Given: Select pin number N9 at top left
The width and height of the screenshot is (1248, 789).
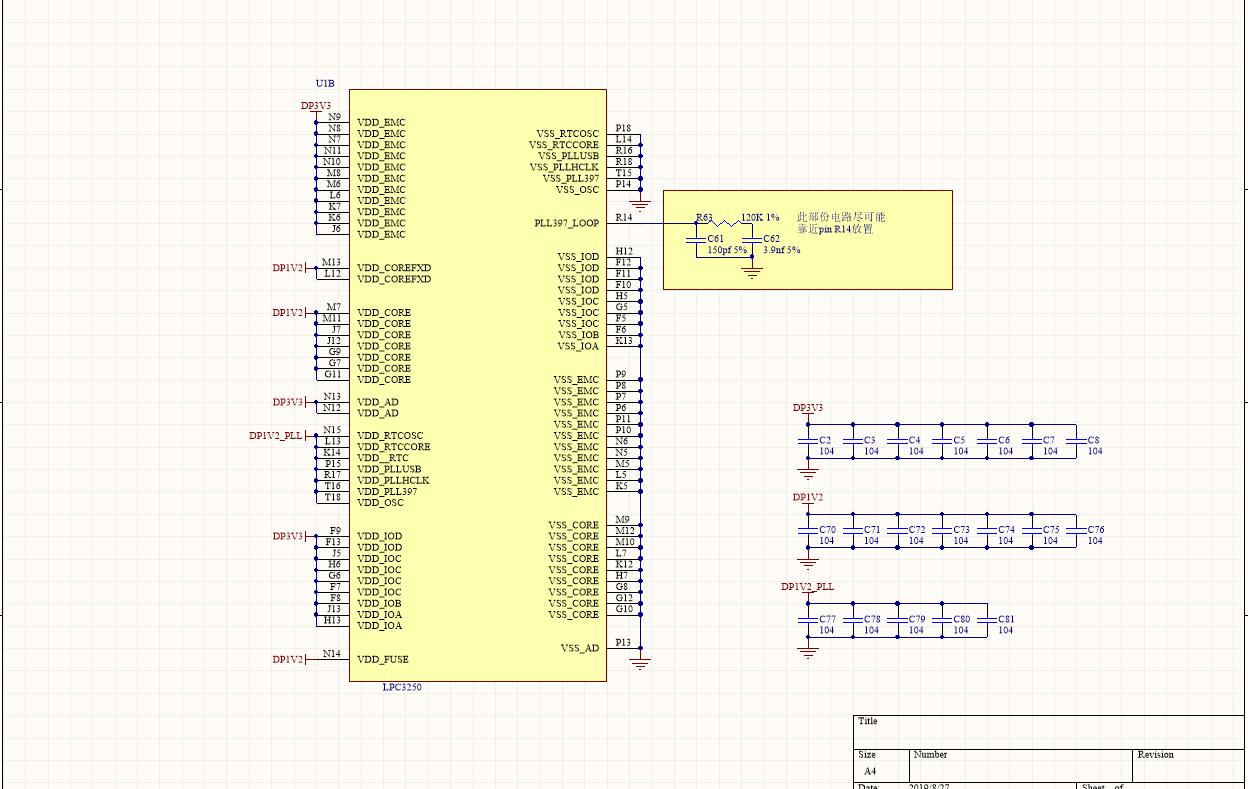Looking at the screenshot, I should tap(334, 117).
